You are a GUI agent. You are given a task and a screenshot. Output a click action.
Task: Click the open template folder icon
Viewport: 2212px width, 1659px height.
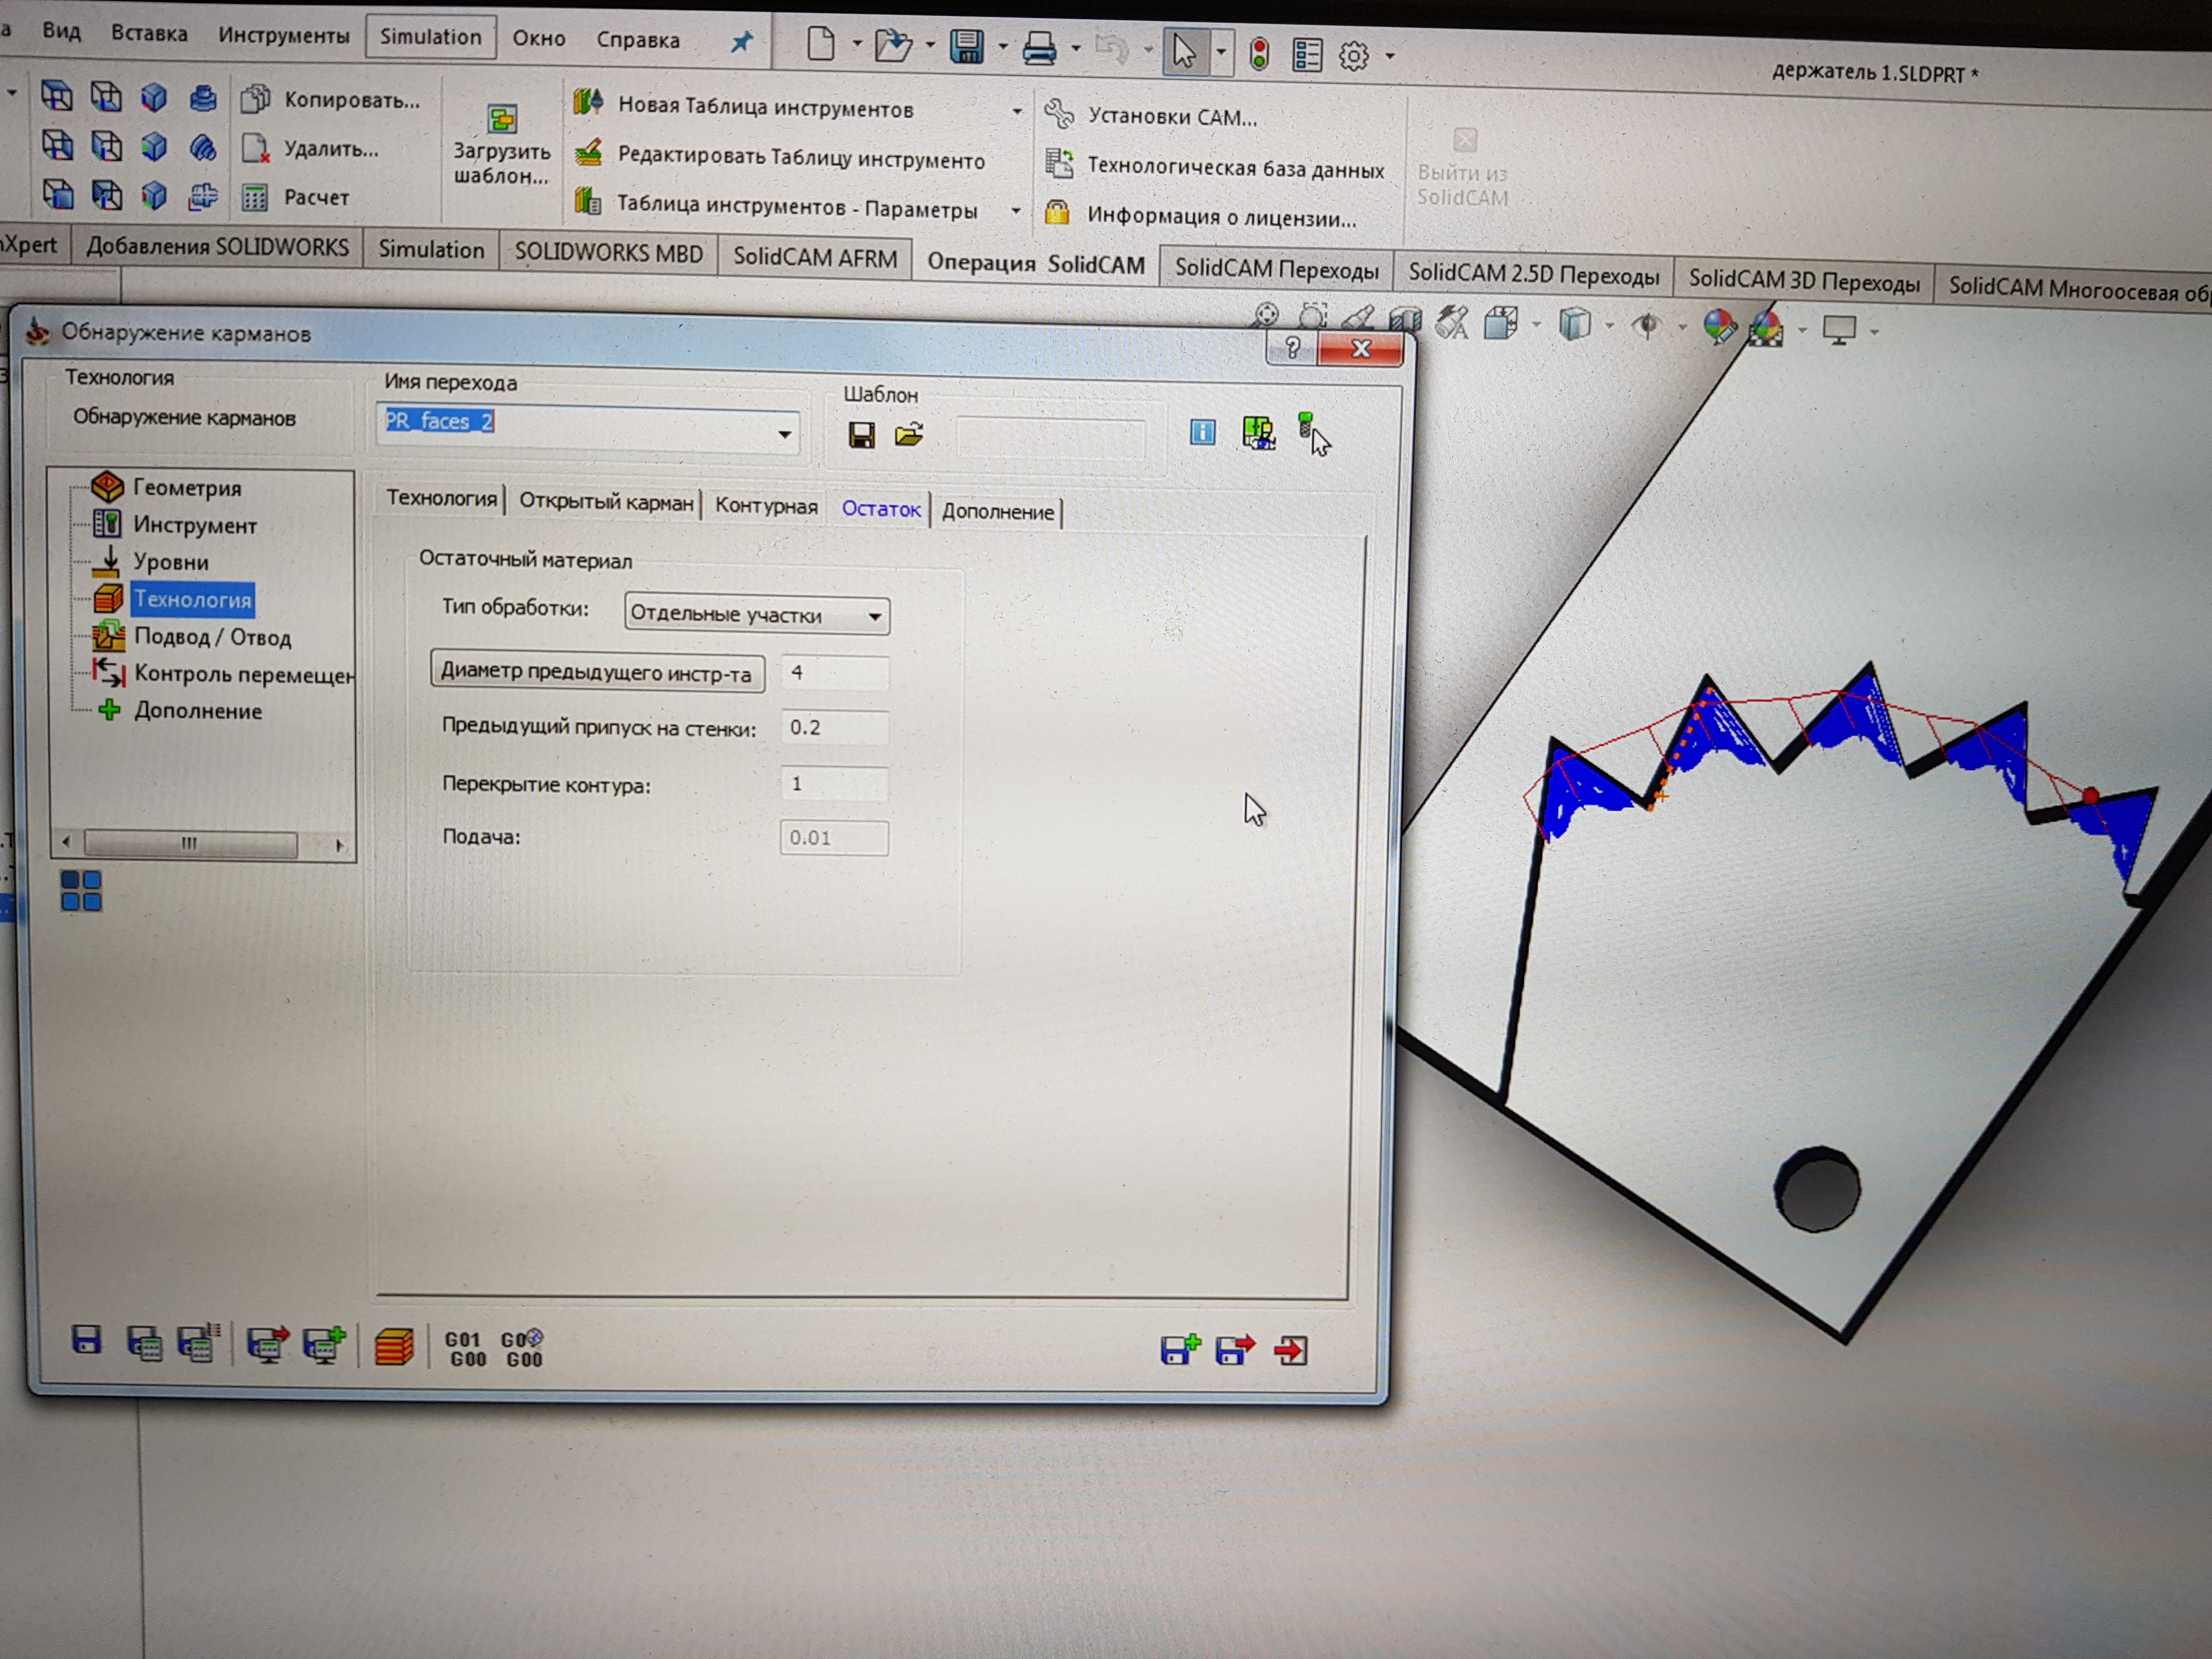(909, 435)
